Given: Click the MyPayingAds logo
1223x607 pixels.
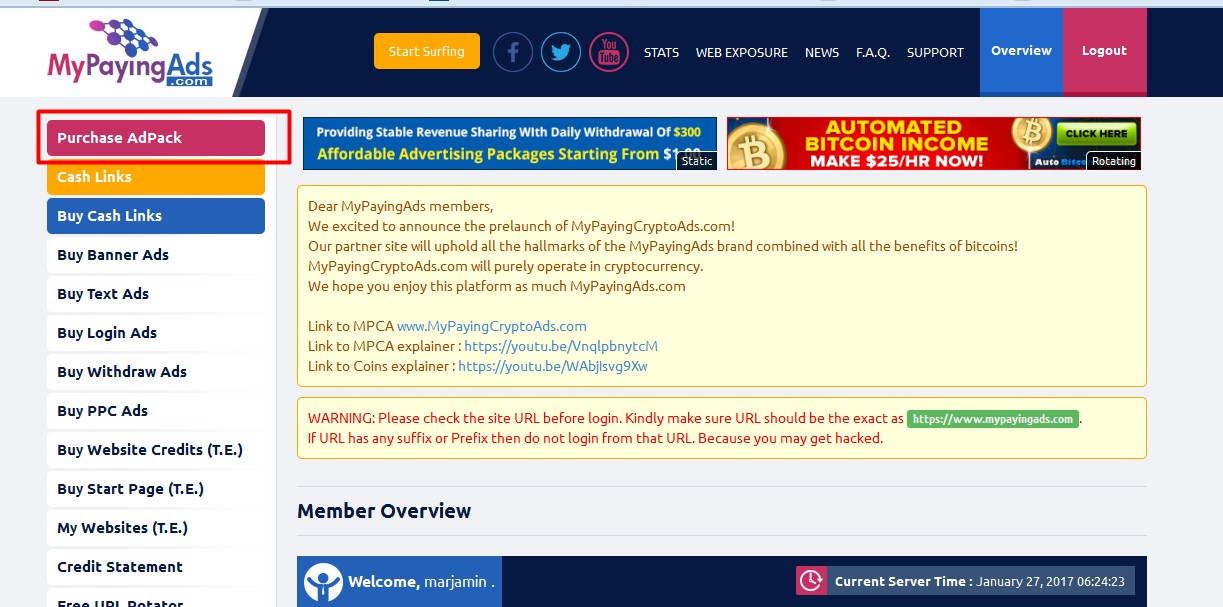Looking at the screenshot, I should click(x=130, y=53).
